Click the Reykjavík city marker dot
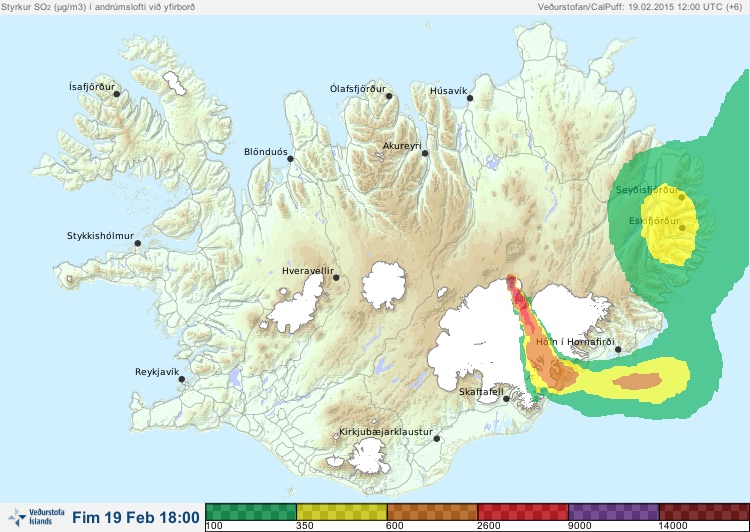The height and width of the screenshot is (532, 750). click(182, 379)
